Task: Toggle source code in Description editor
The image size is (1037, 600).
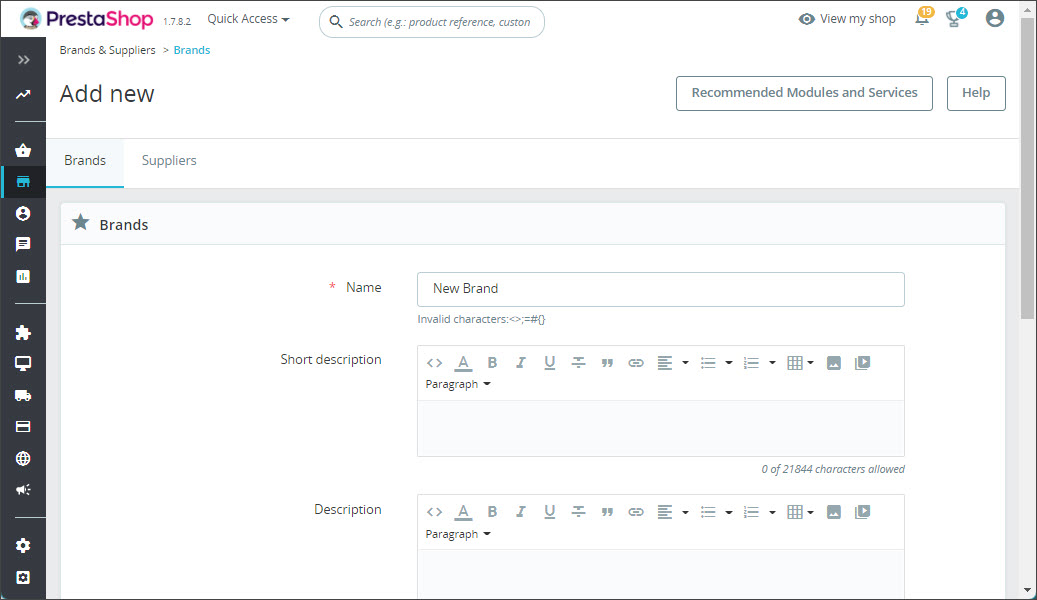Action: tap(435, 512)
